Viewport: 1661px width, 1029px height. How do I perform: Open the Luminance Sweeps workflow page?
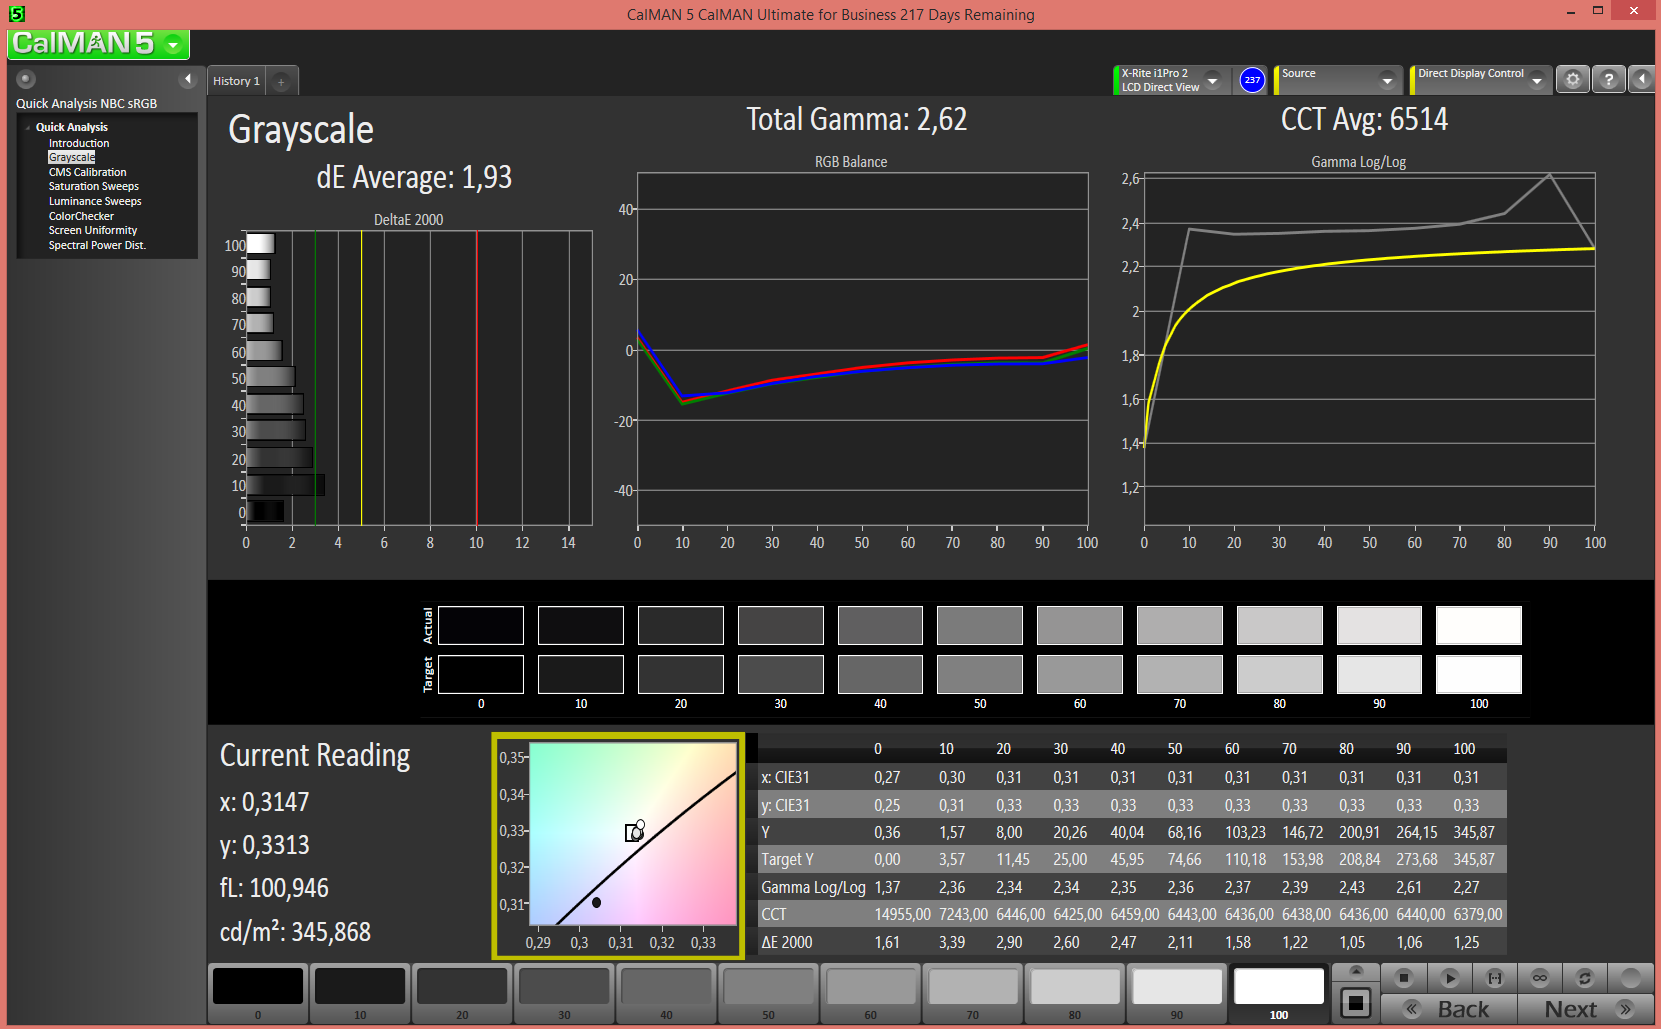point(95,201)
